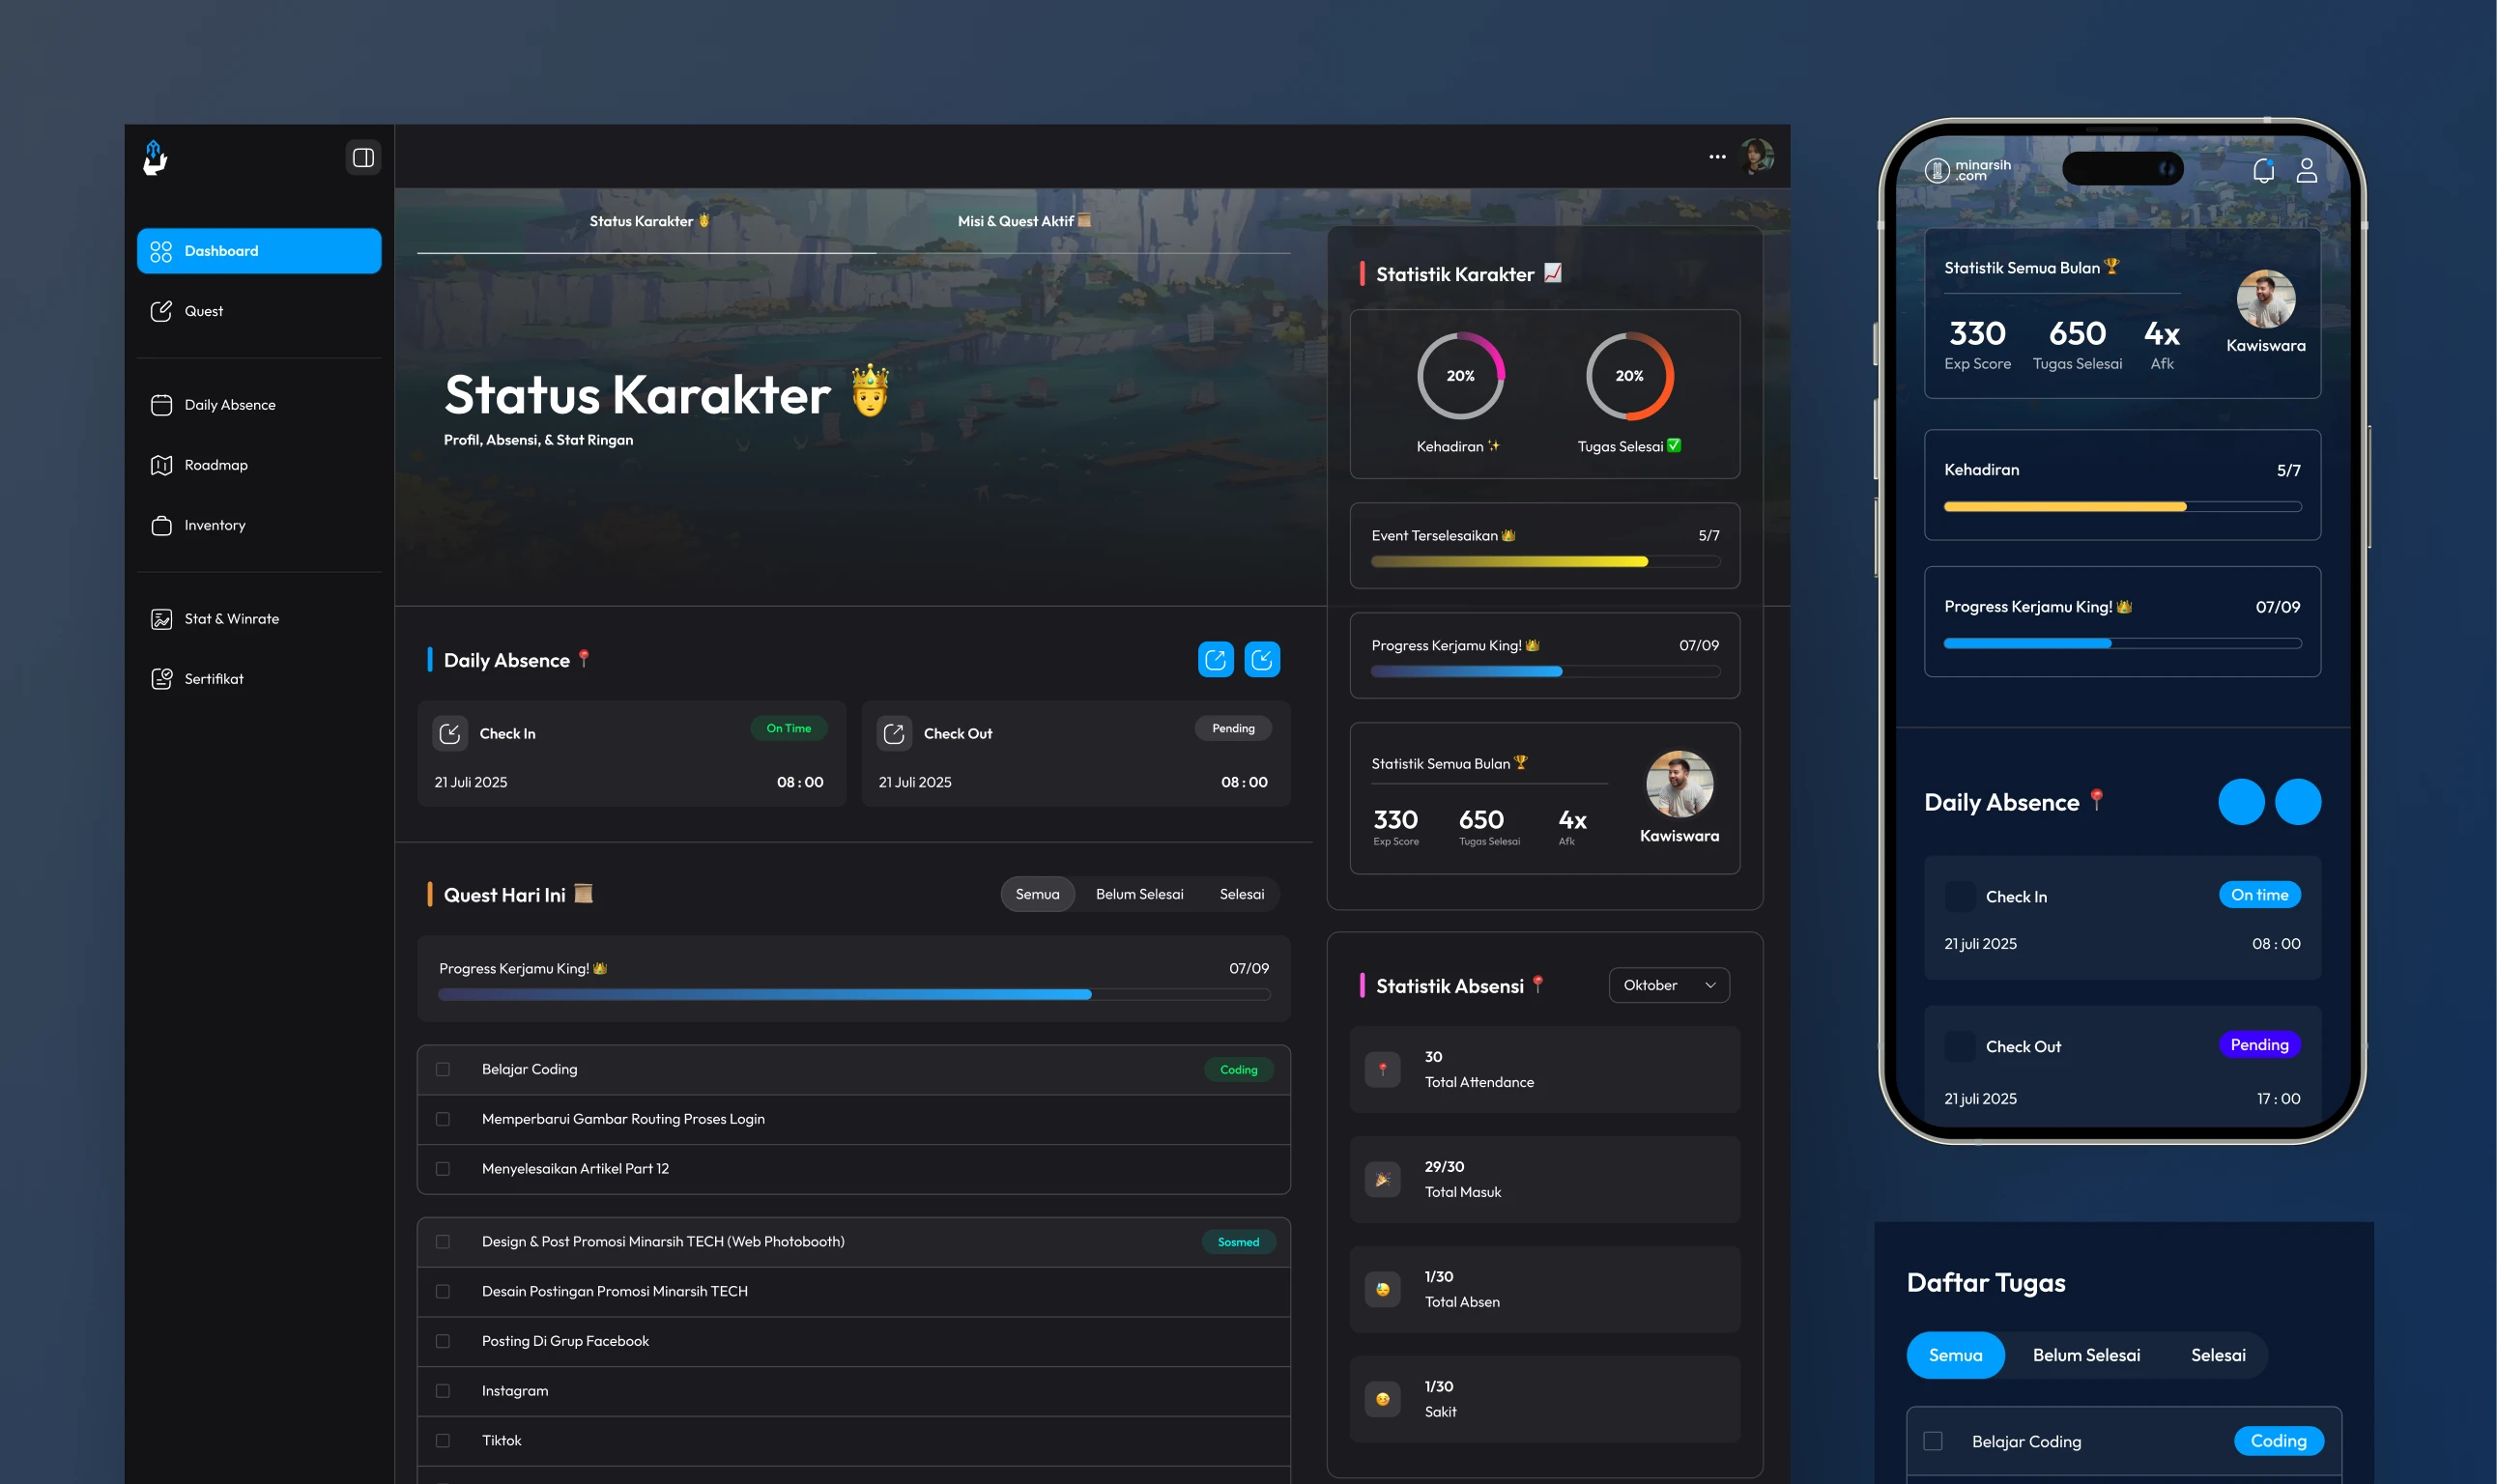Open the Inventory page
2497x1484 pixels.
pyautogui.click(x=214, y=525)
